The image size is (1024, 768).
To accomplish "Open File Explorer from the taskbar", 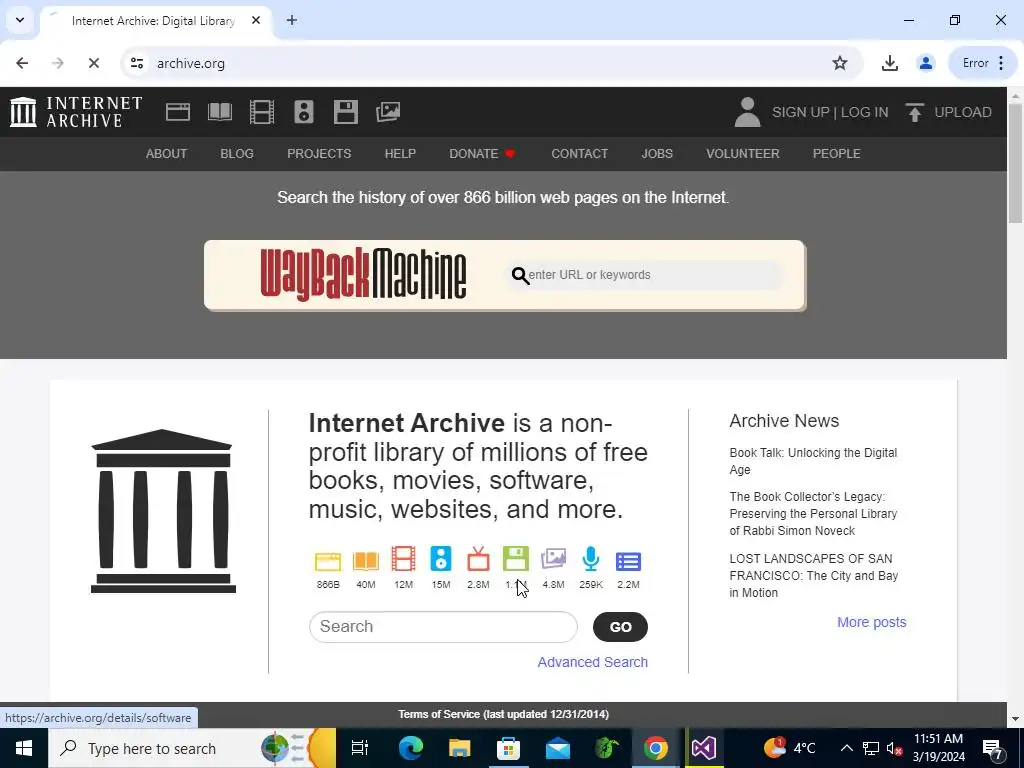I will [x=460, y=748].
